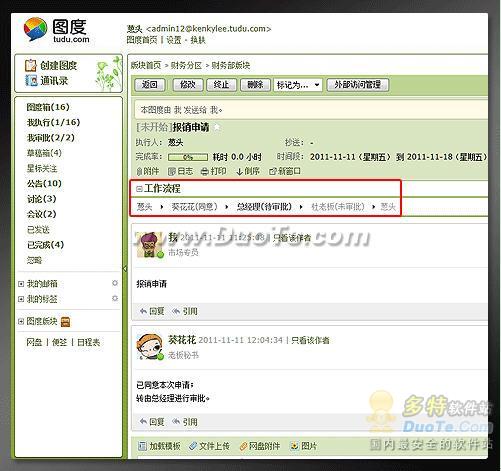Click the 外部访问管理 button
The image size is (501, 471).
click(358, 85)
